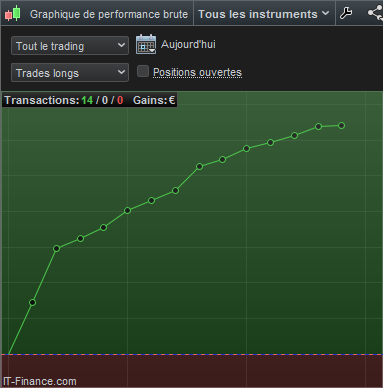Screen dimensions: 383x388
Task: Click the Positions ouvertes link label
Action: tap(197, 72)
